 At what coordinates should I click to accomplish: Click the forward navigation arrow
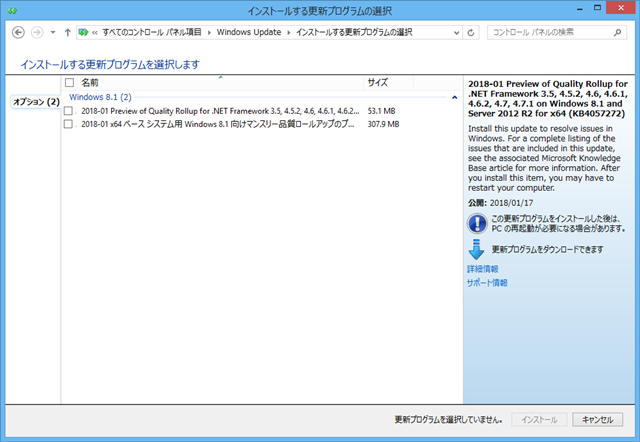(x=37, y=32)
